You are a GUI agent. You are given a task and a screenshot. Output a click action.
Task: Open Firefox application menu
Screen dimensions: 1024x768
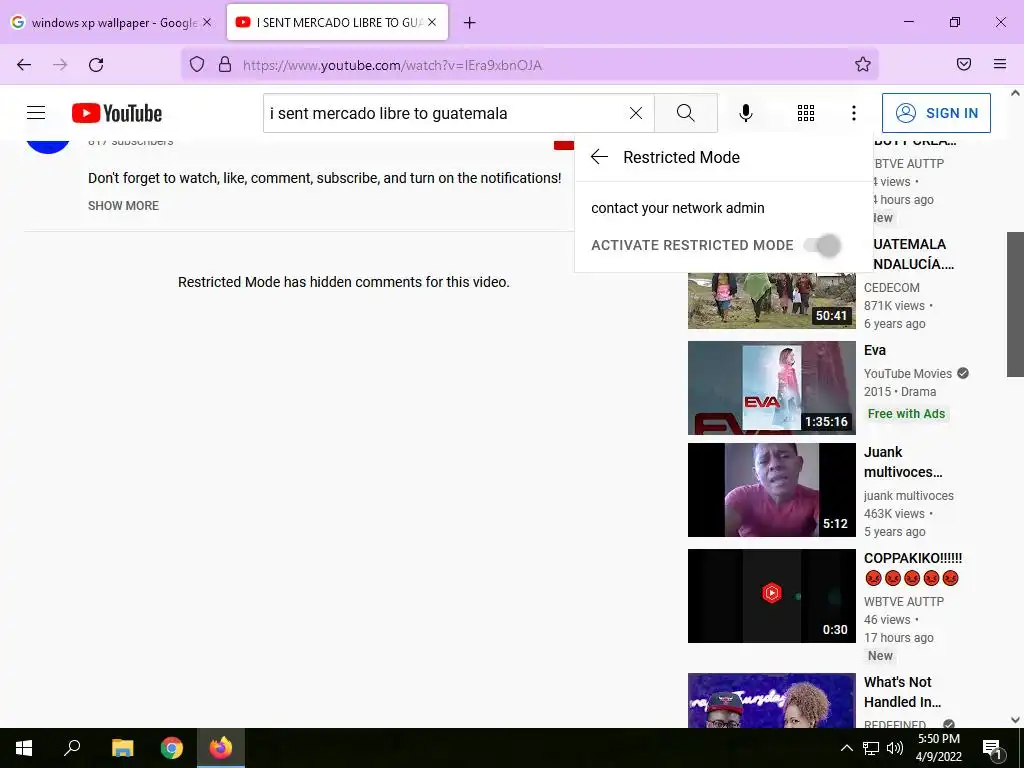click(1000, 64)
